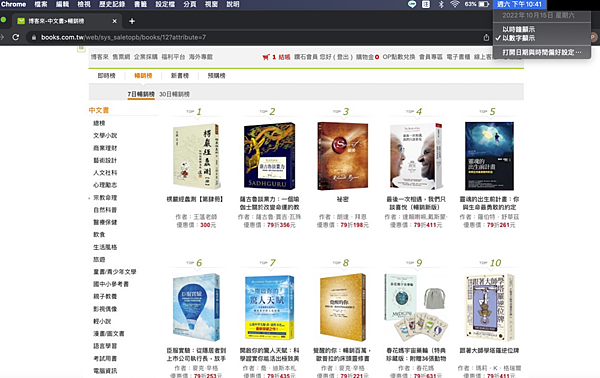The width and height of the screenshot is (600, 378).
Task: Open the 秘密 TOP 3 book cover
Action: (343, 156)
